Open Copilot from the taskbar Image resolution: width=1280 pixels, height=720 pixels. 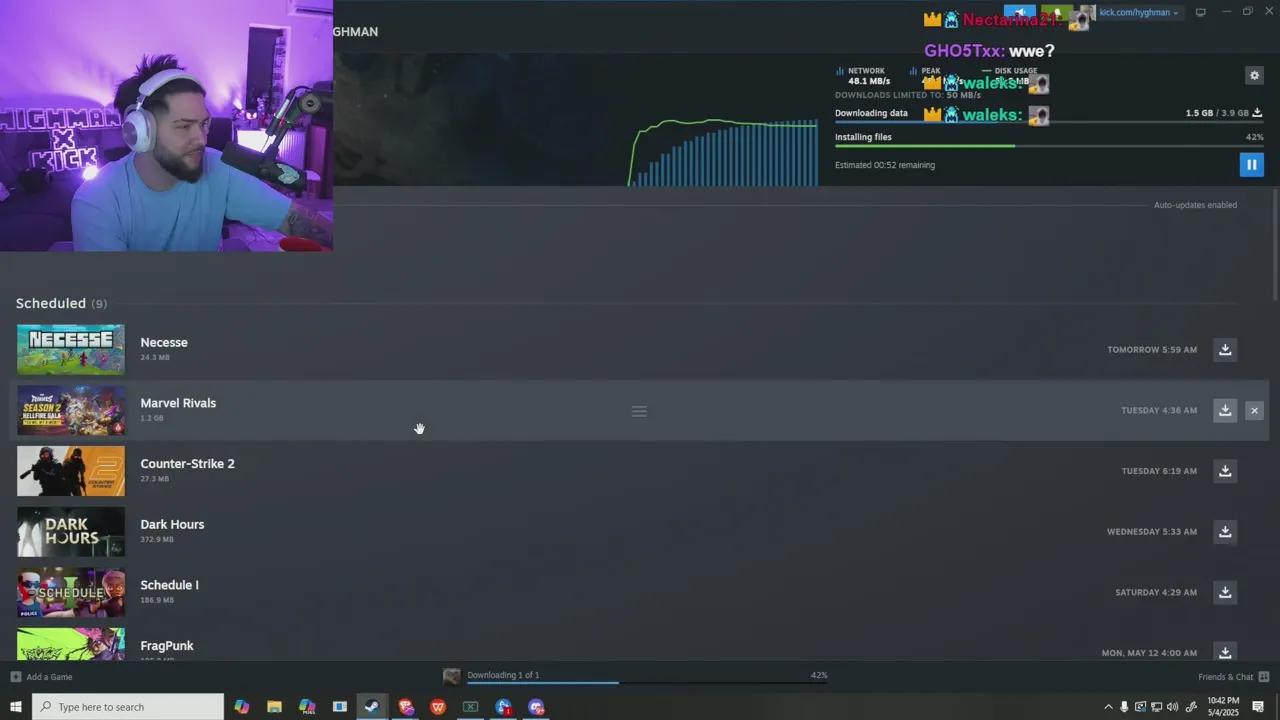[x=241, y=707]
